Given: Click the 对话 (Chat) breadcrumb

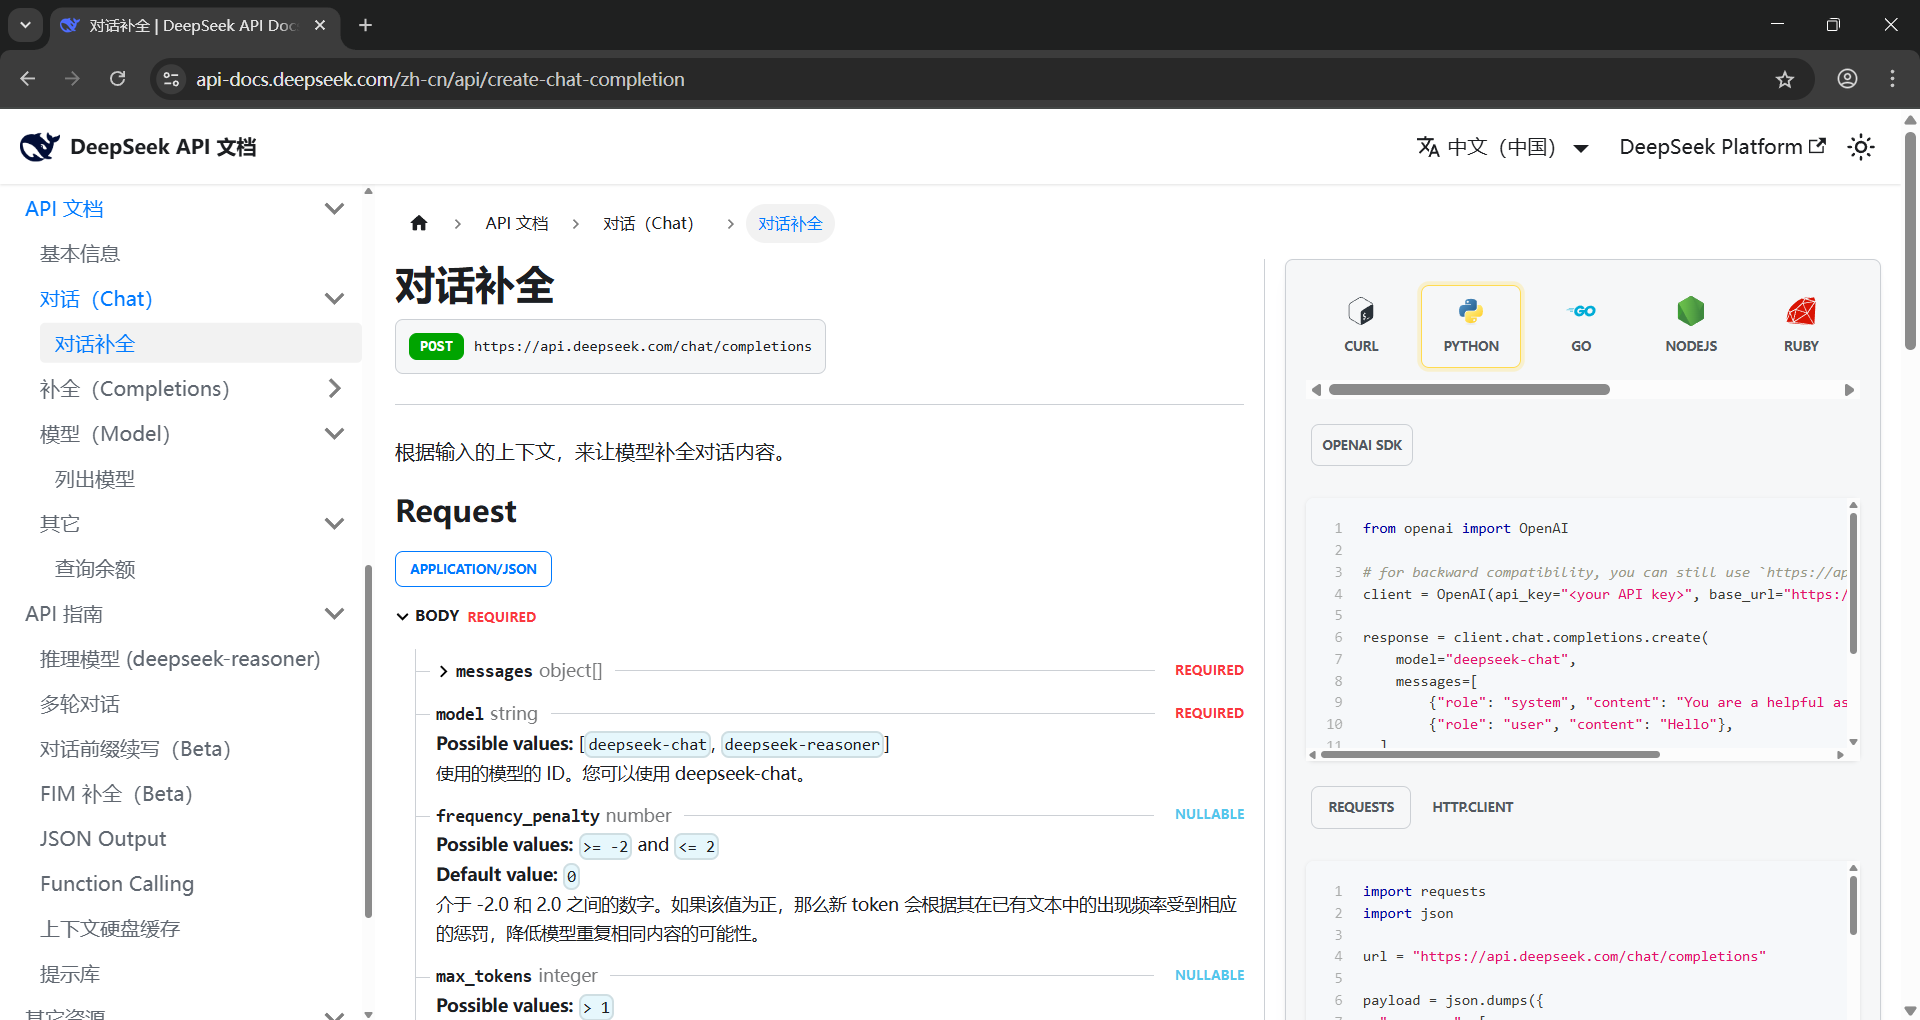Looking at the screenshot, I should coord(648,223).
